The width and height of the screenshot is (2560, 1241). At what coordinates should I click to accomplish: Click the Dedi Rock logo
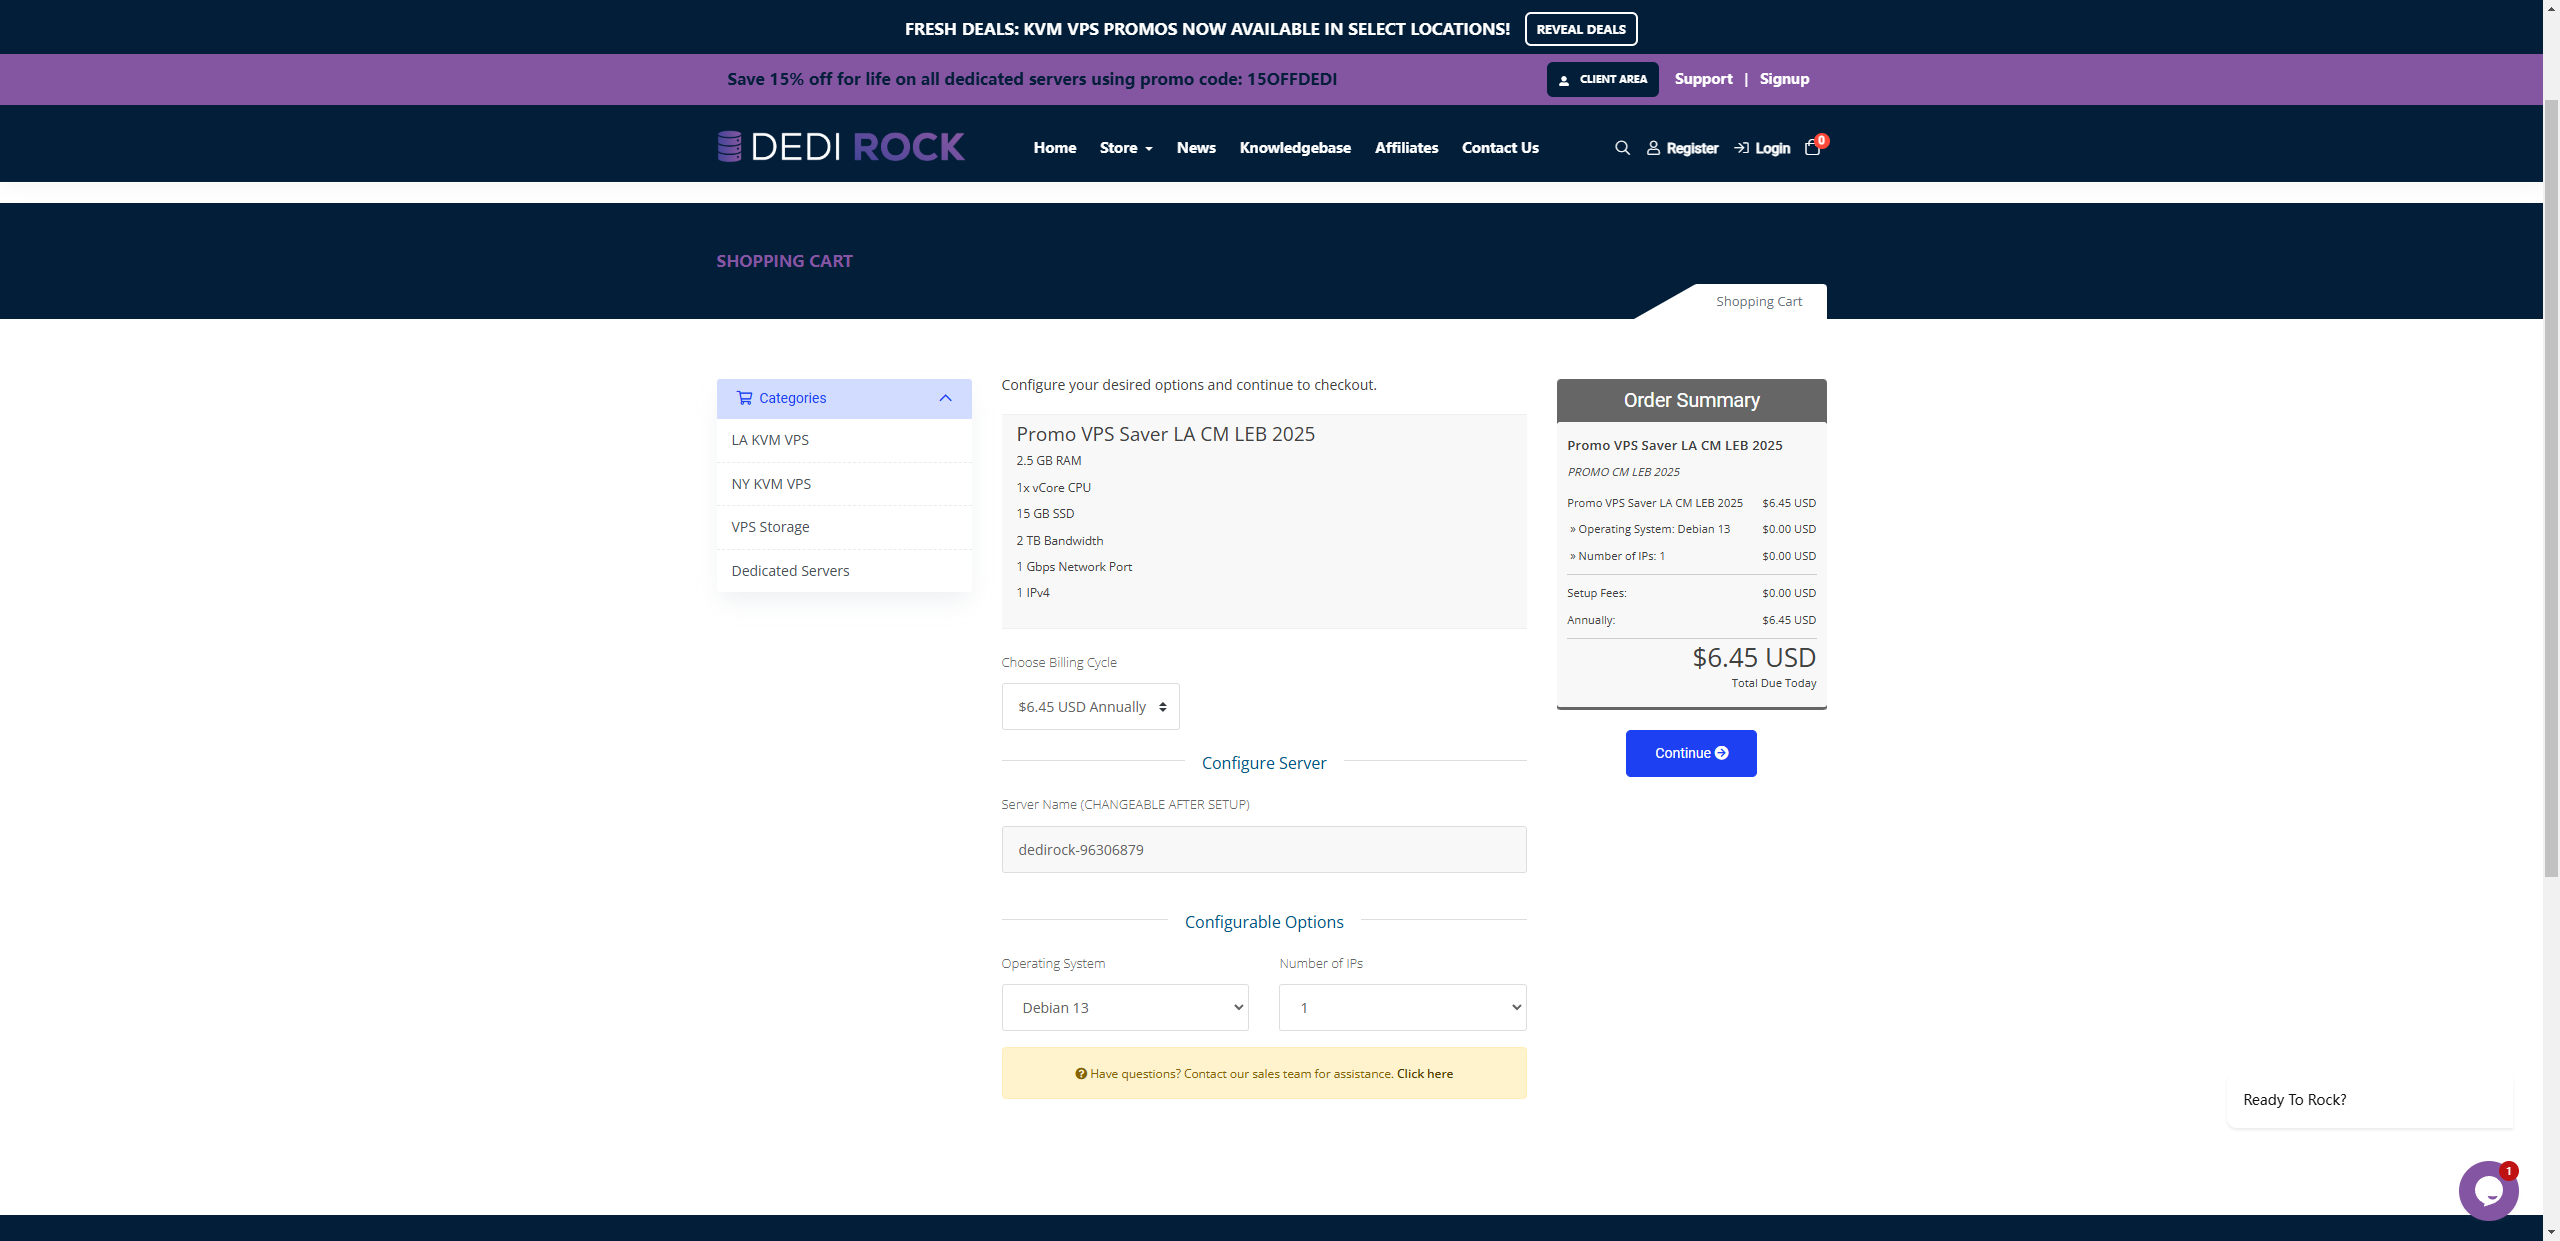coord(841,147)
